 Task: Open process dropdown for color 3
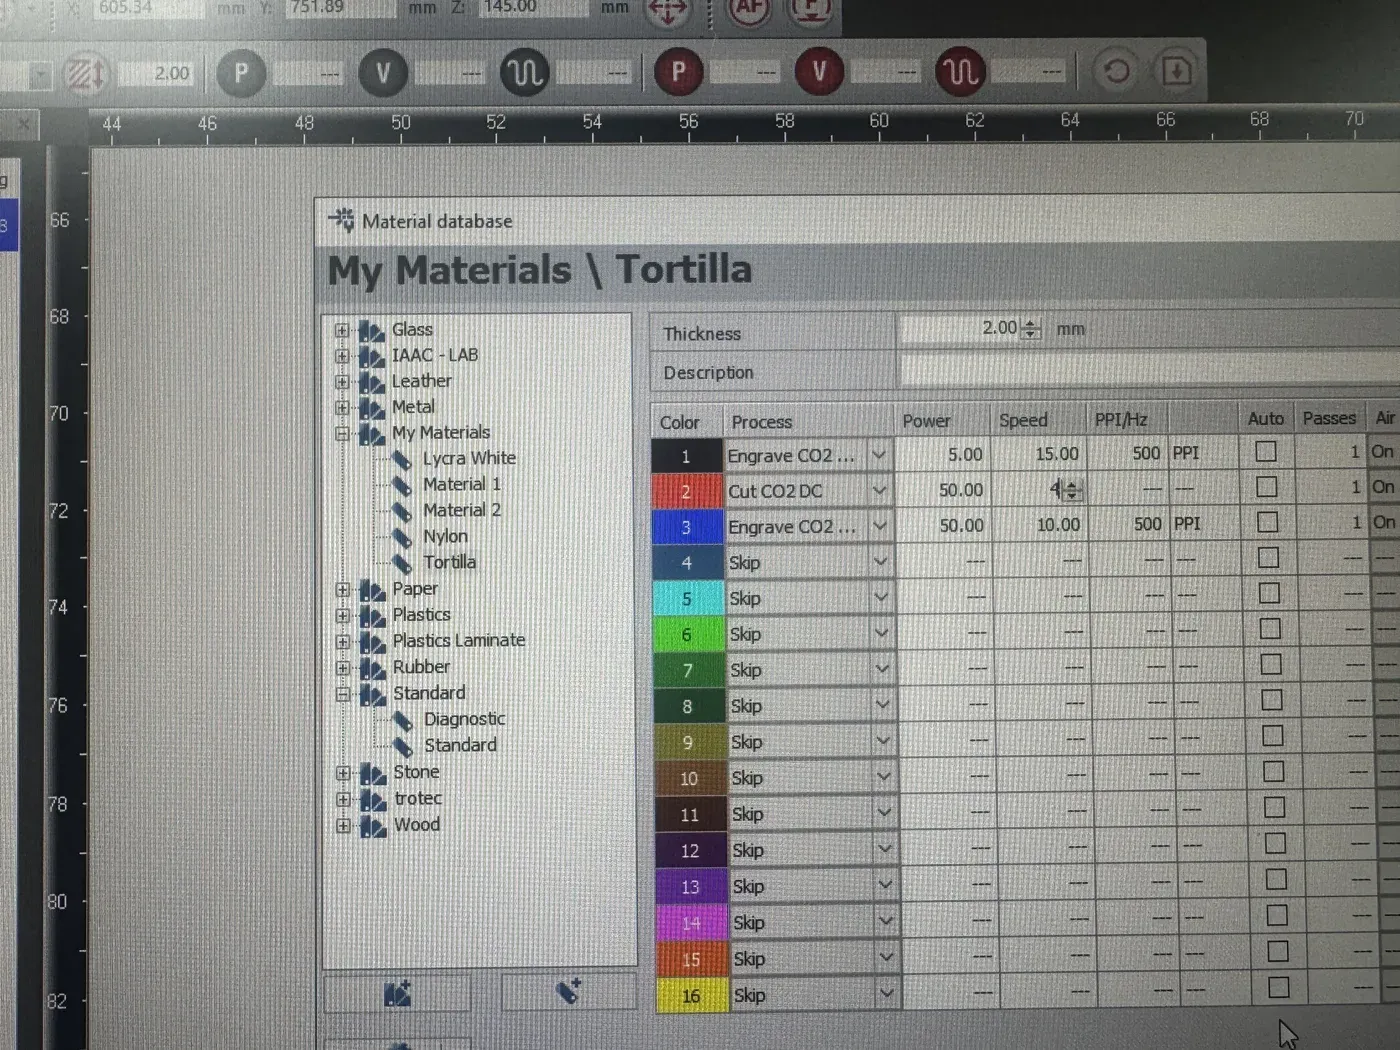tap(880, 526)
